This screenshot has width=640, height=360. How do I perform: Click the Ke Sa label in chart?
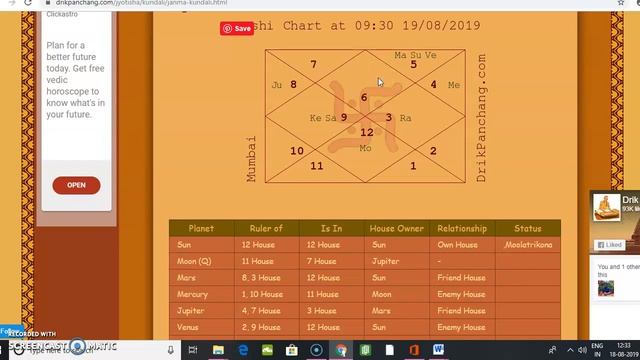323,118
